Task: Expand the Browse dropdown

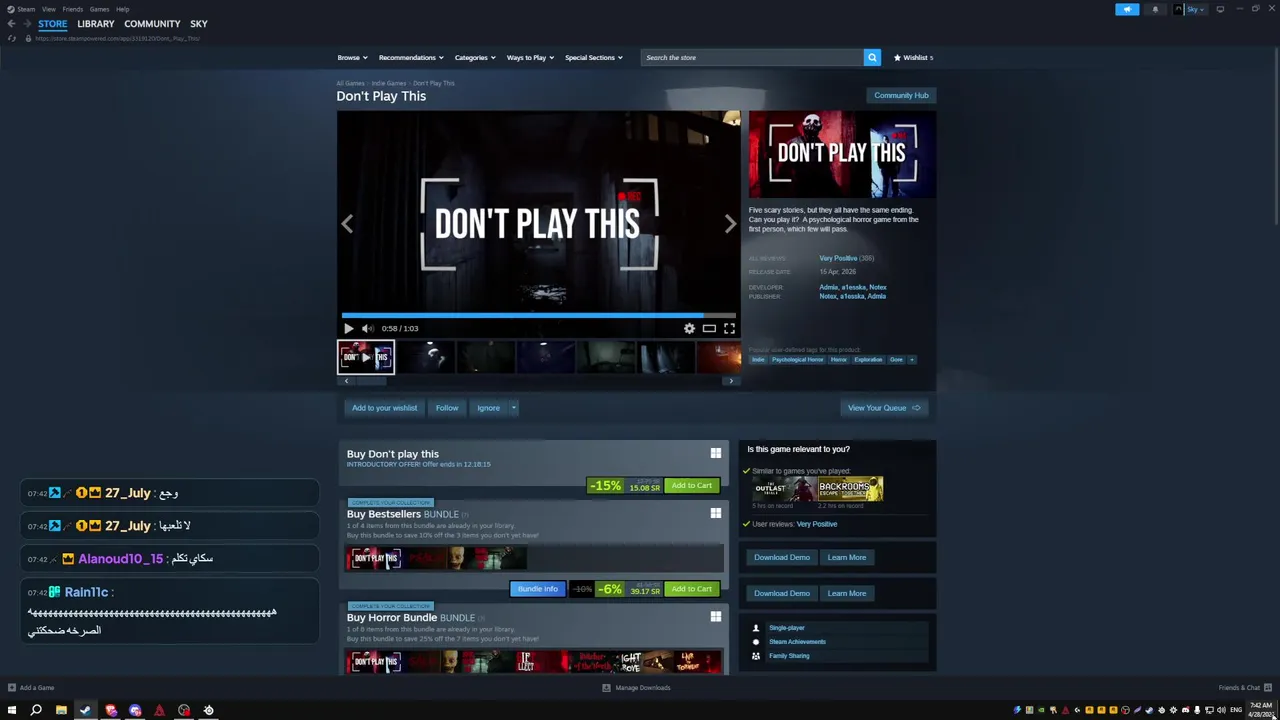Action: coord(352,57)
